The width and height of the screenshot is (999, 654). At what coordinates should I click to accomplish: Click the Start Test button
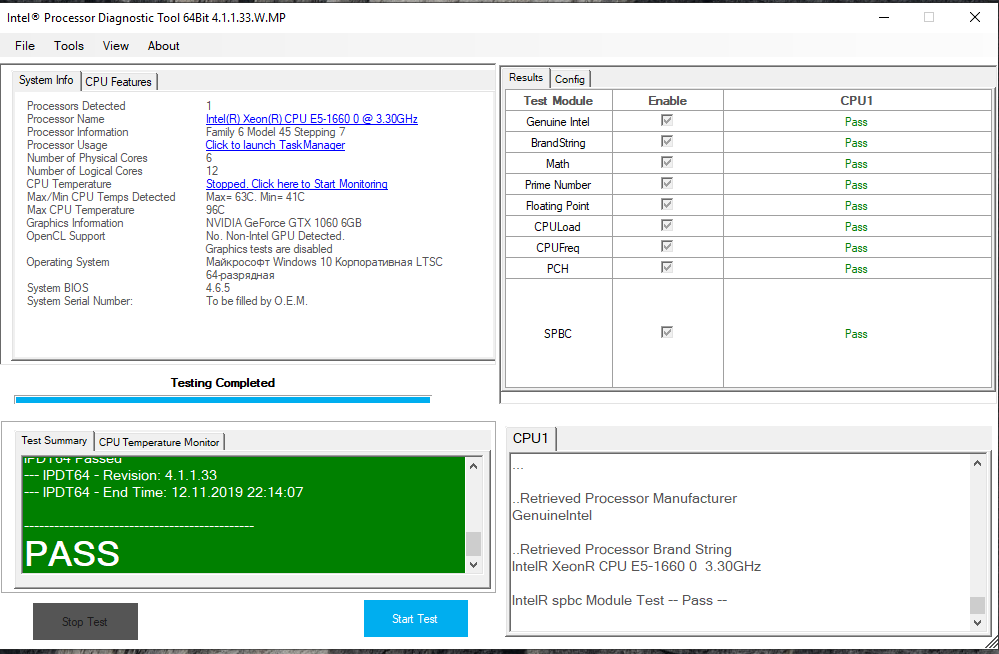[x=415, y=618]
